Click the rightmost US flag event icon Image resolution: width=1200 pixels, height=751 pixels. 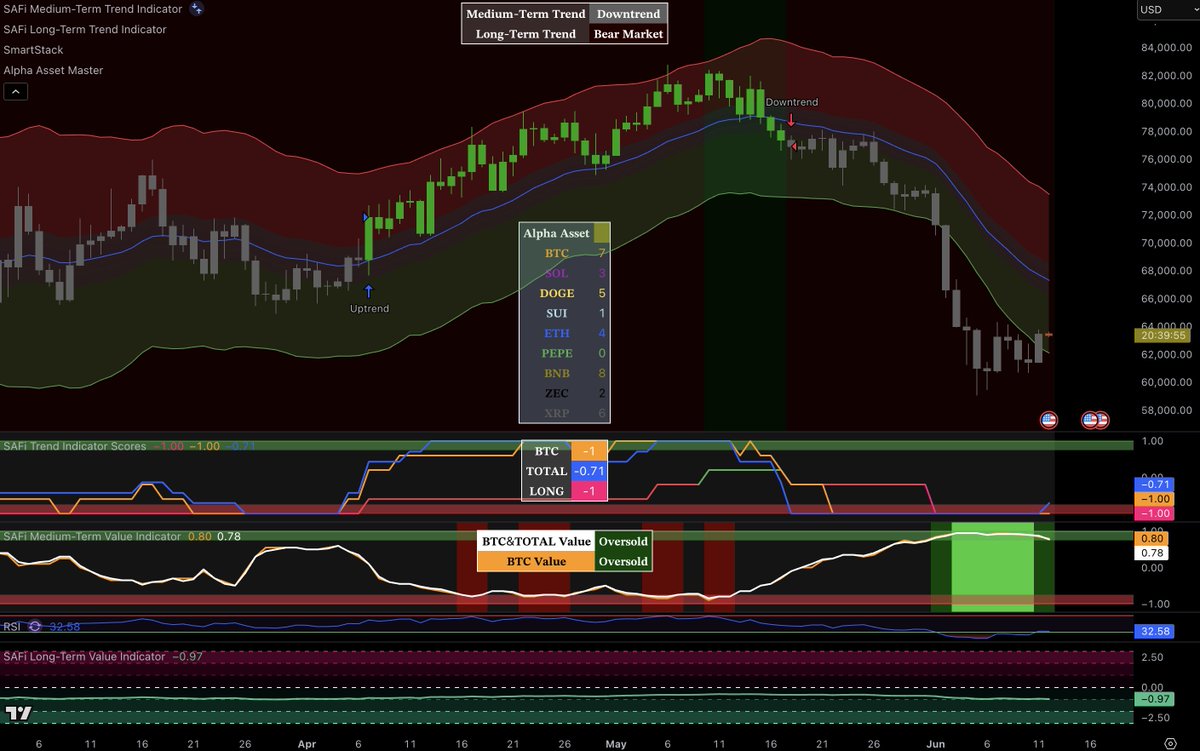coord(1102,420)
